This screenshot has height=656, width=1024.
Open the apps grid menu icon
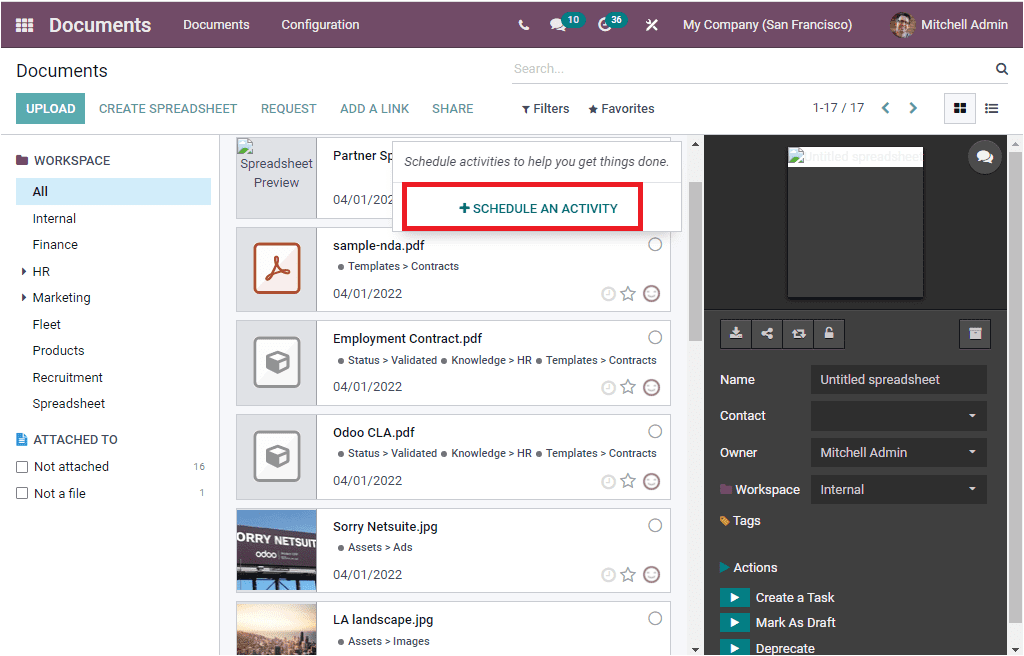(24, 25)
